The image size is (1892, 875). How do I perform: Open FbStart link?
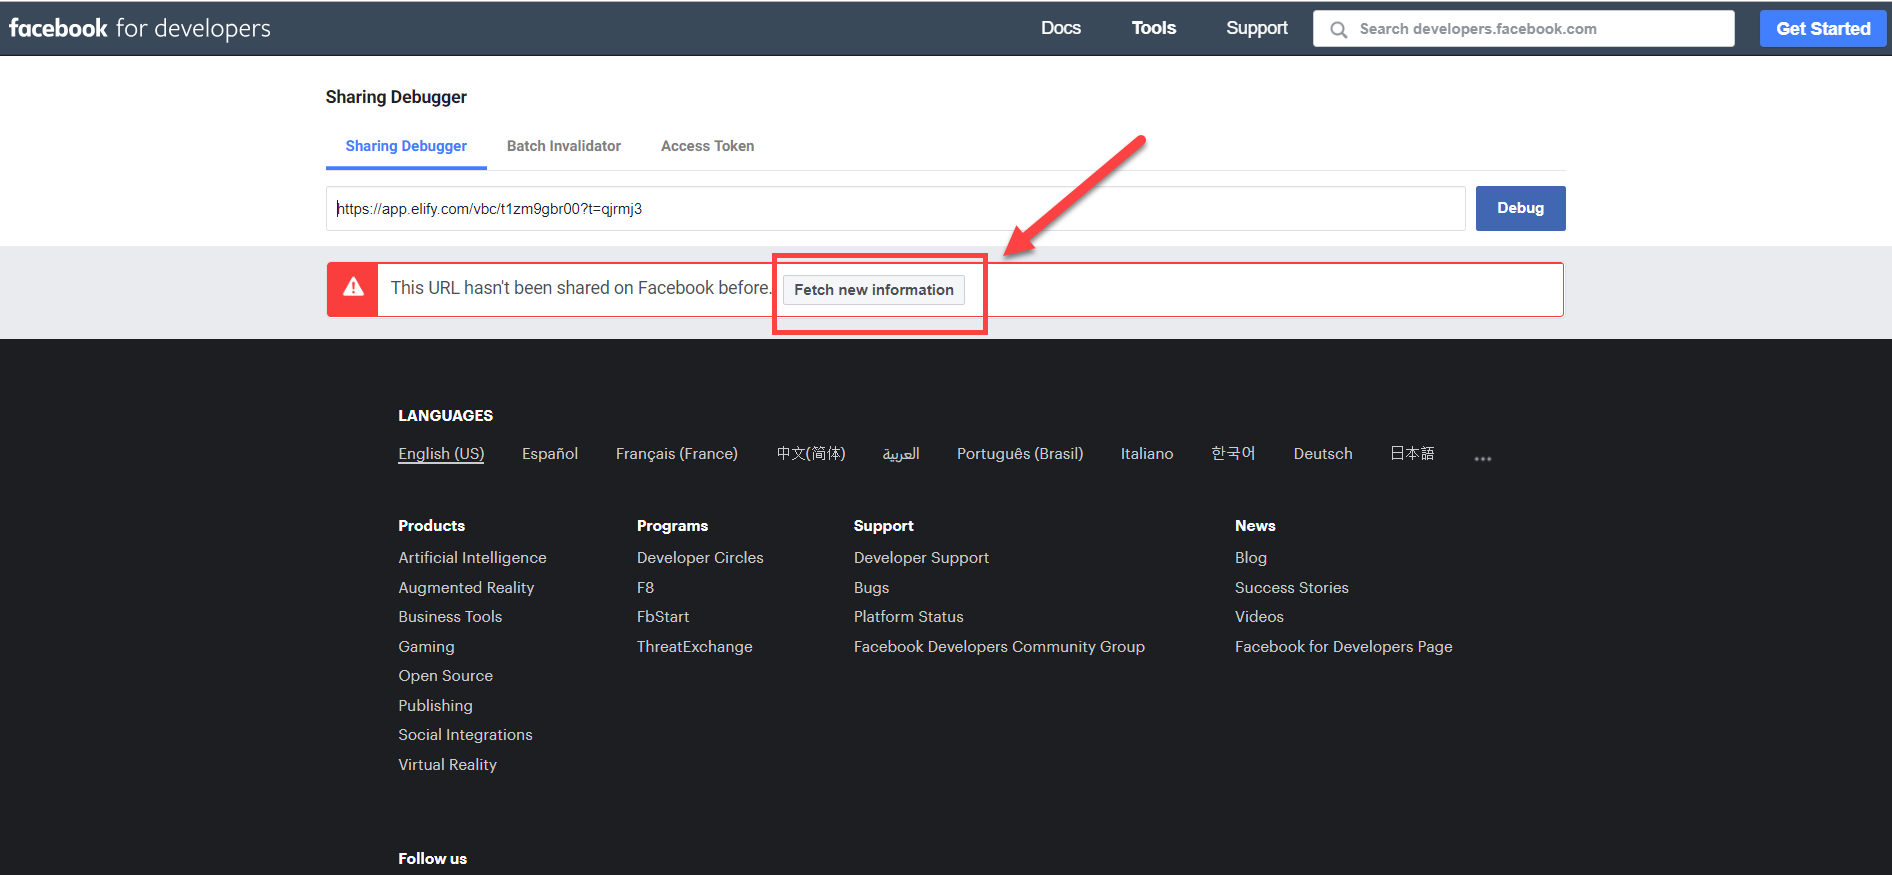(663, 617)
